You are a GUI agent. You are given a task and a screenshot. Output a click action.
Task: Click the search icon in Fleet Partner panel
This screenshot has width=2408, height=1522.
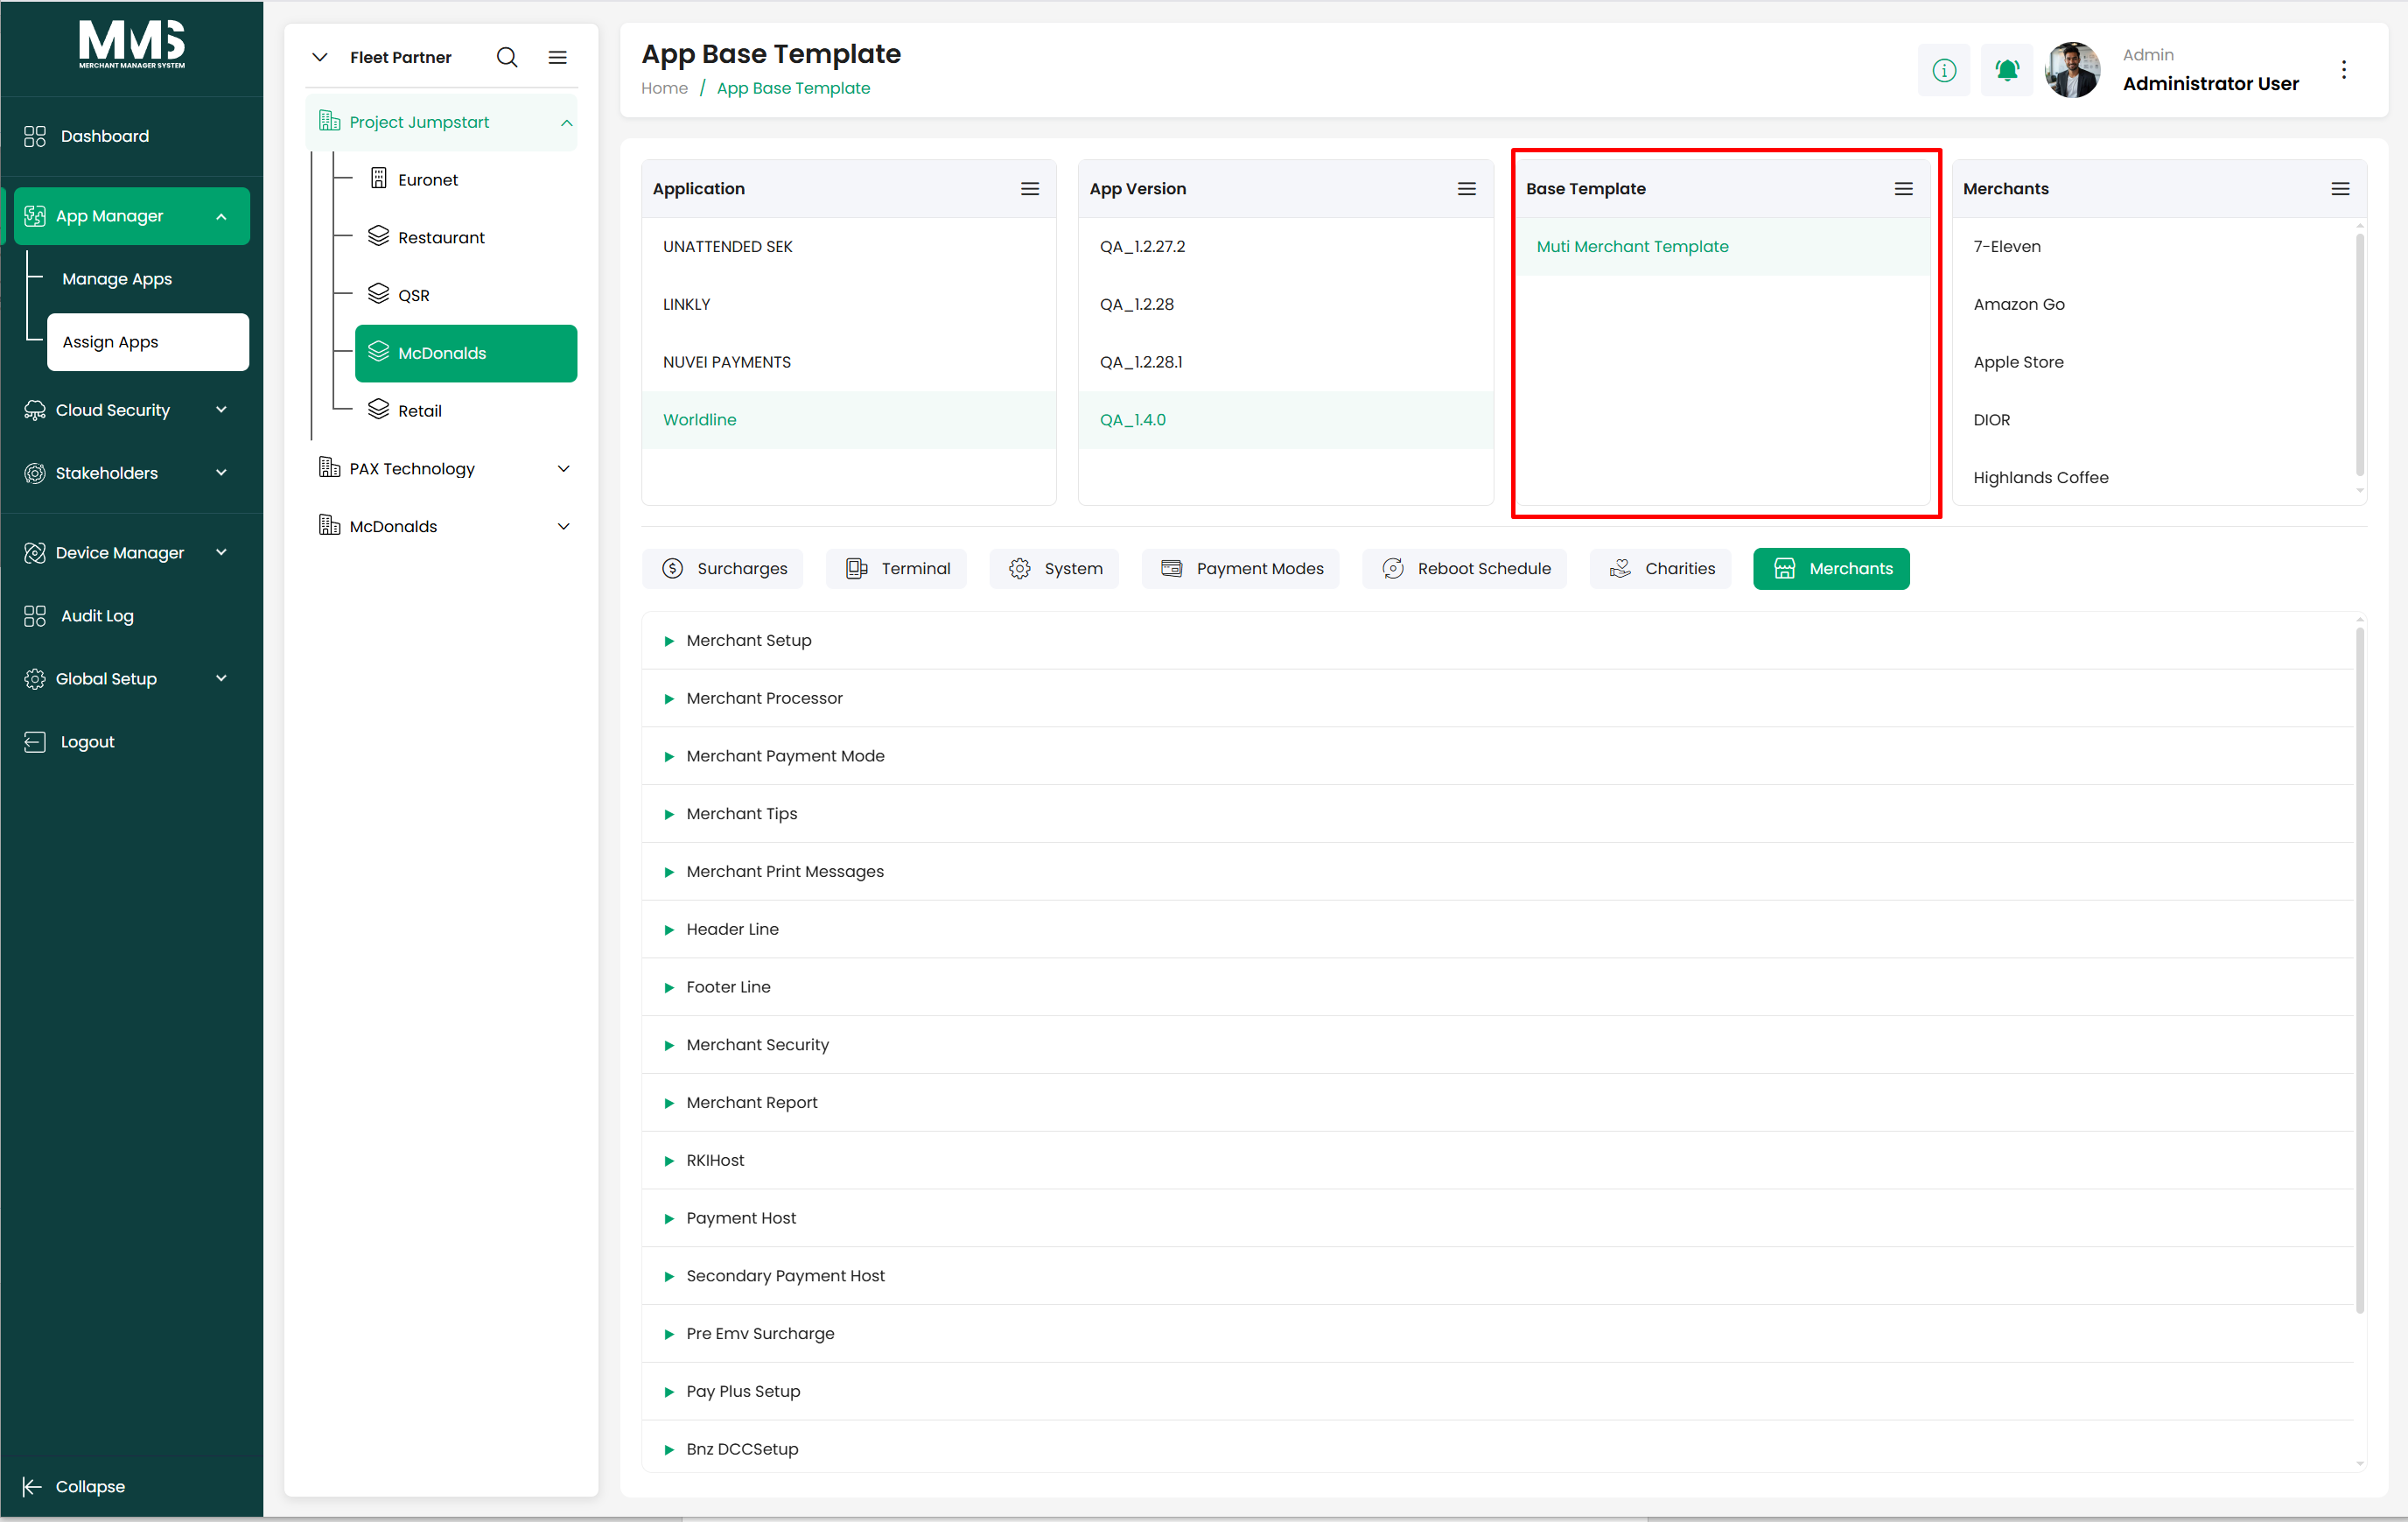tap(507, 57)
